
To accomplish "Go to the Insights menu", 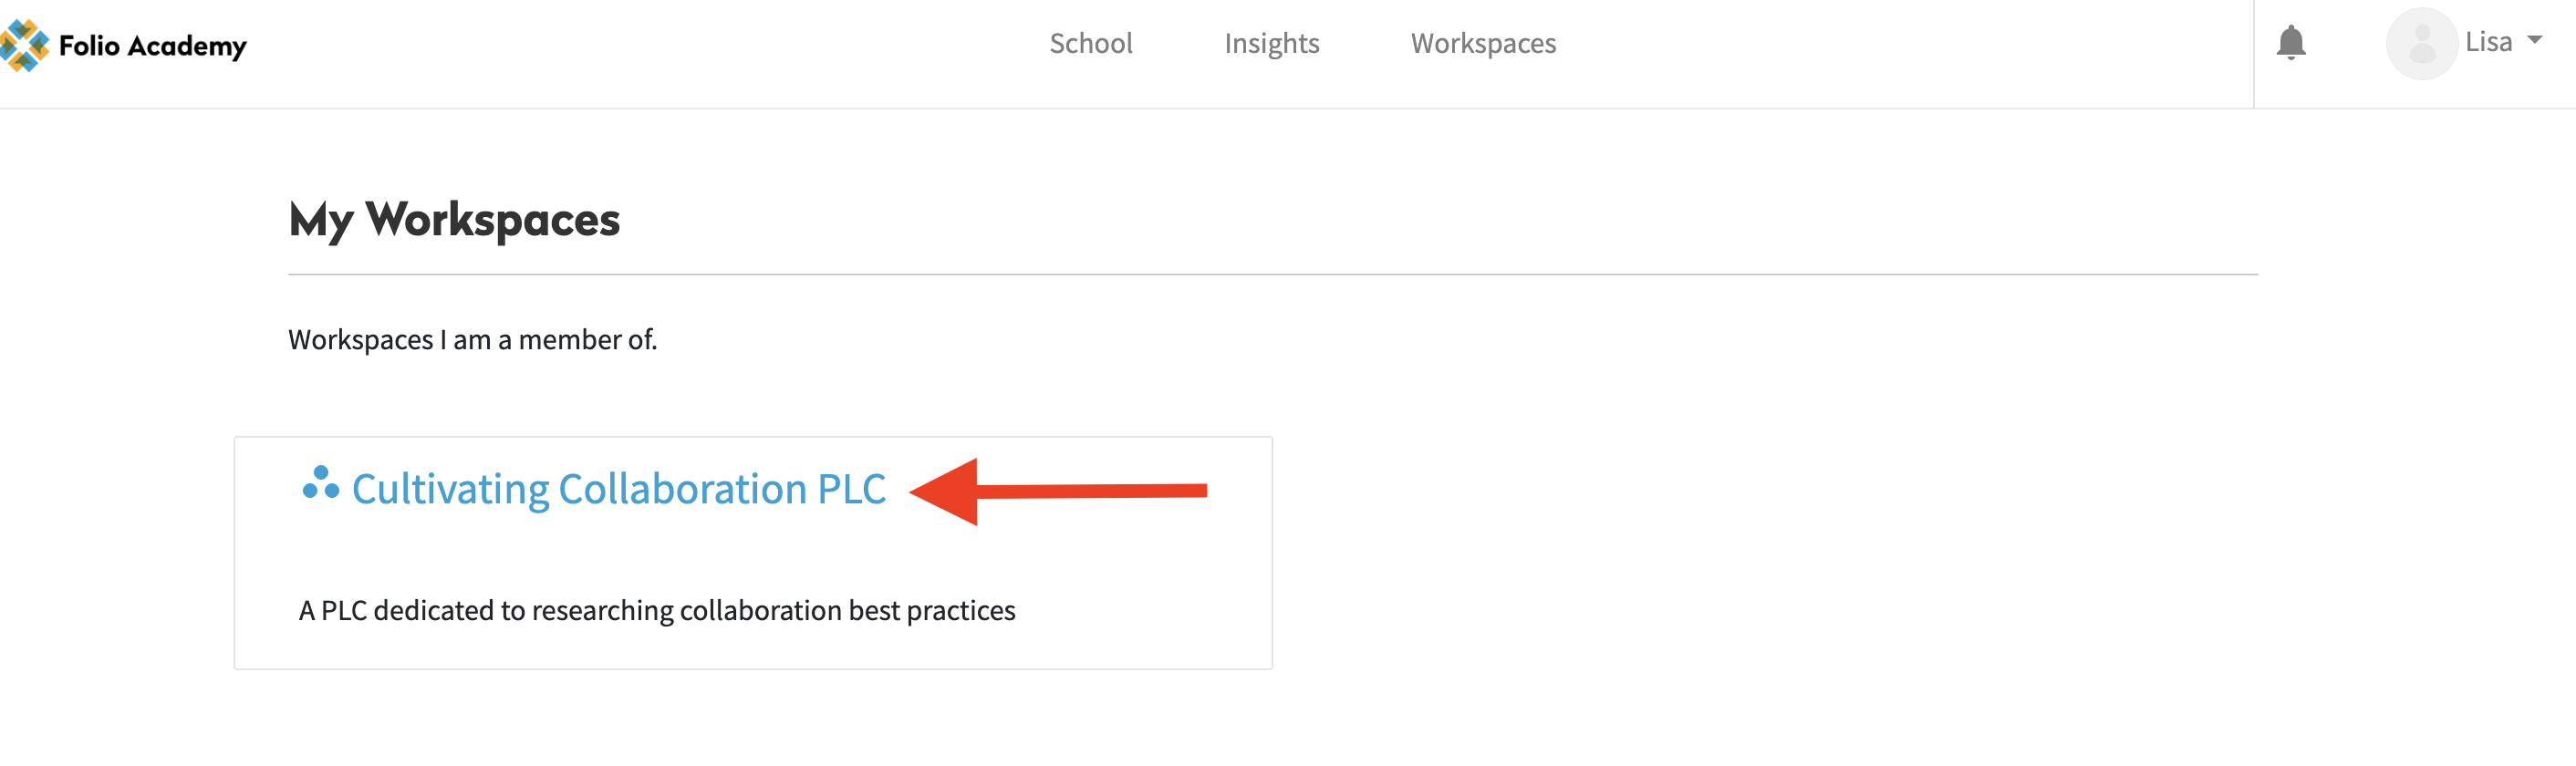I will (x=1271, y=43).
